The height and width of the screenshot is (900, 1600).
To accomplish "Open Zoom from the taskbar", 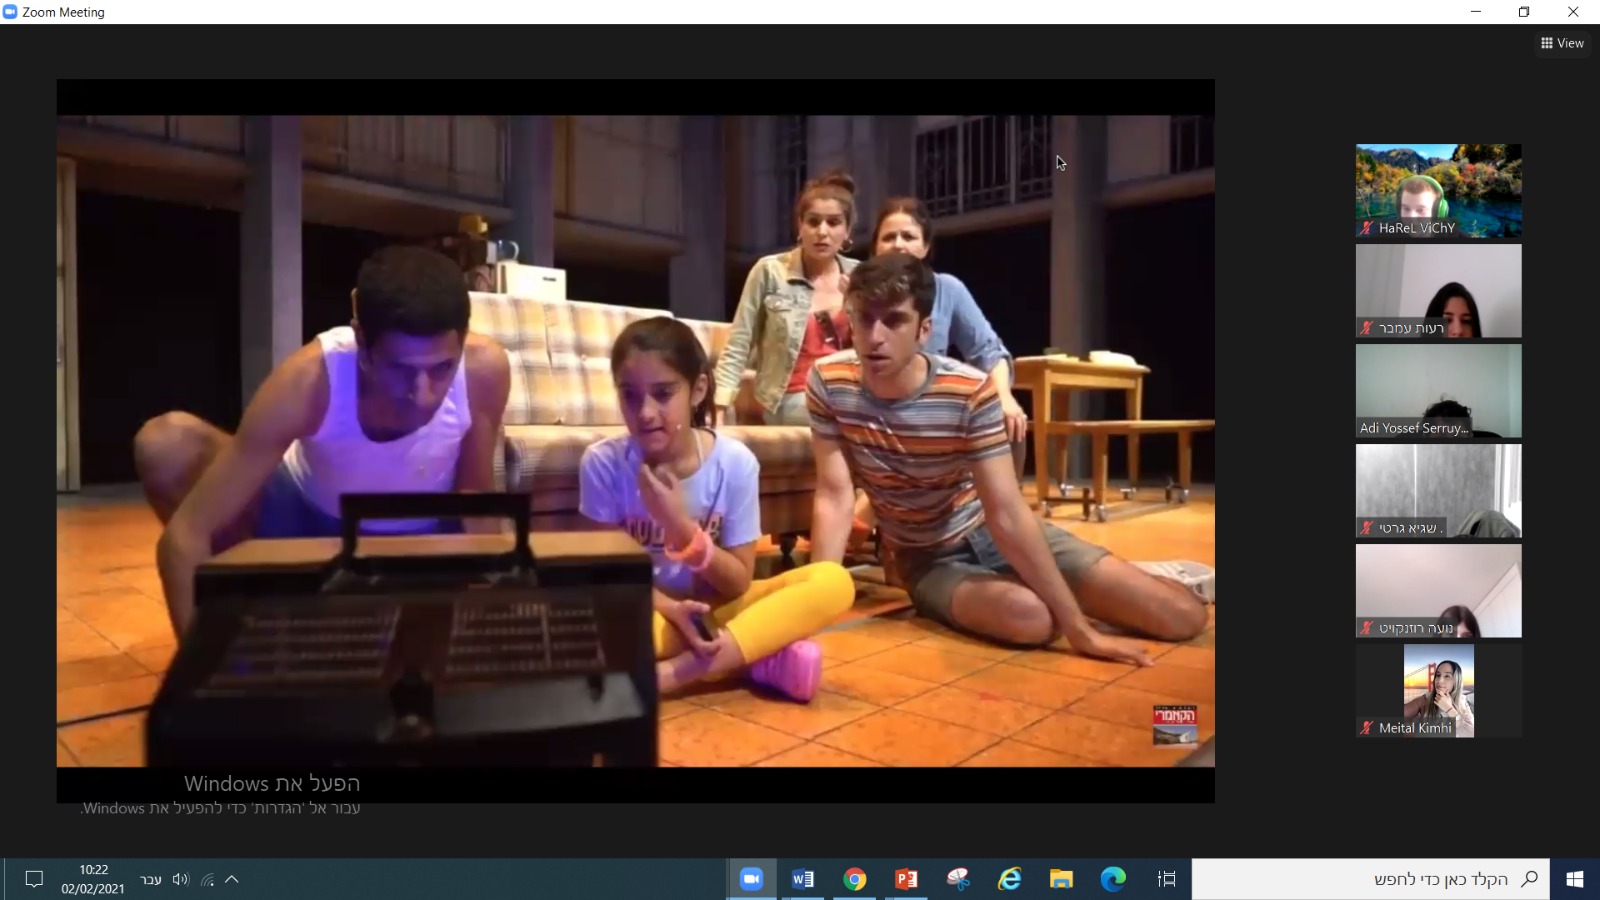I will tap(751, 879).
